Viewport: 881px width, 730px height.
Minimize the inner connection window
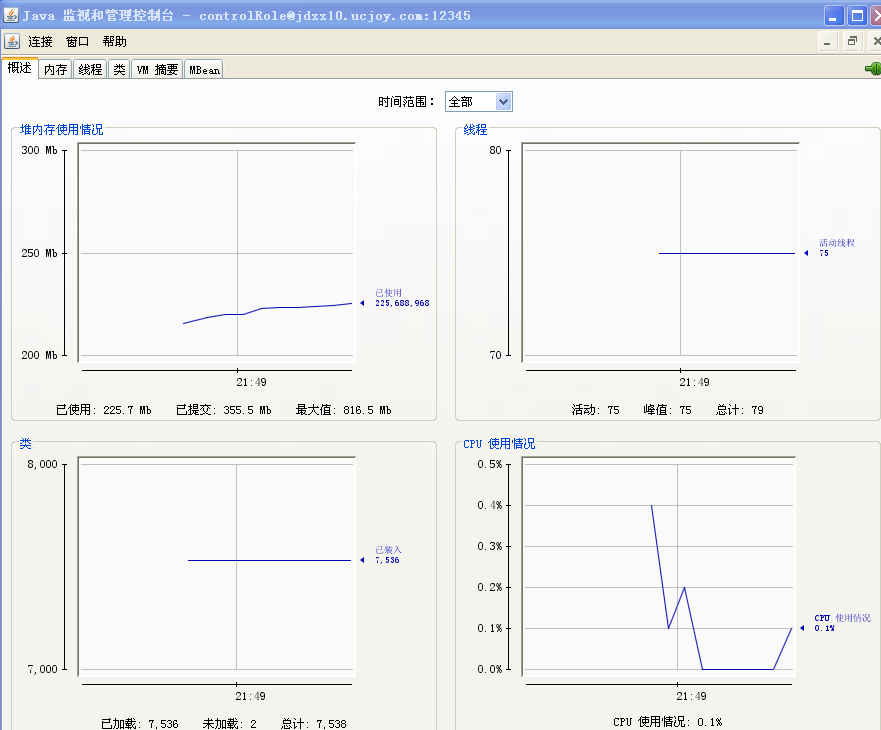click(828, 42)
